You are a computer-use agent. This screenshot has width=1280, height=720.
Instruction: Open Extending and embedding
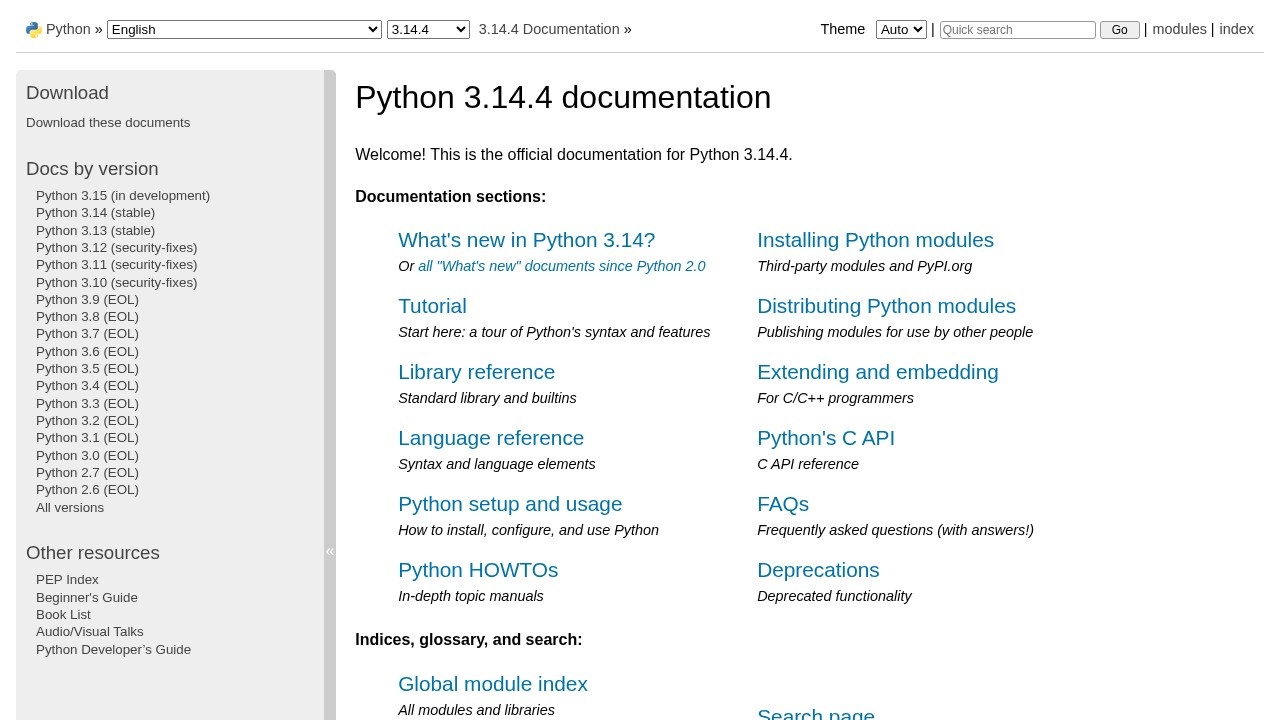tap(877, 372)
